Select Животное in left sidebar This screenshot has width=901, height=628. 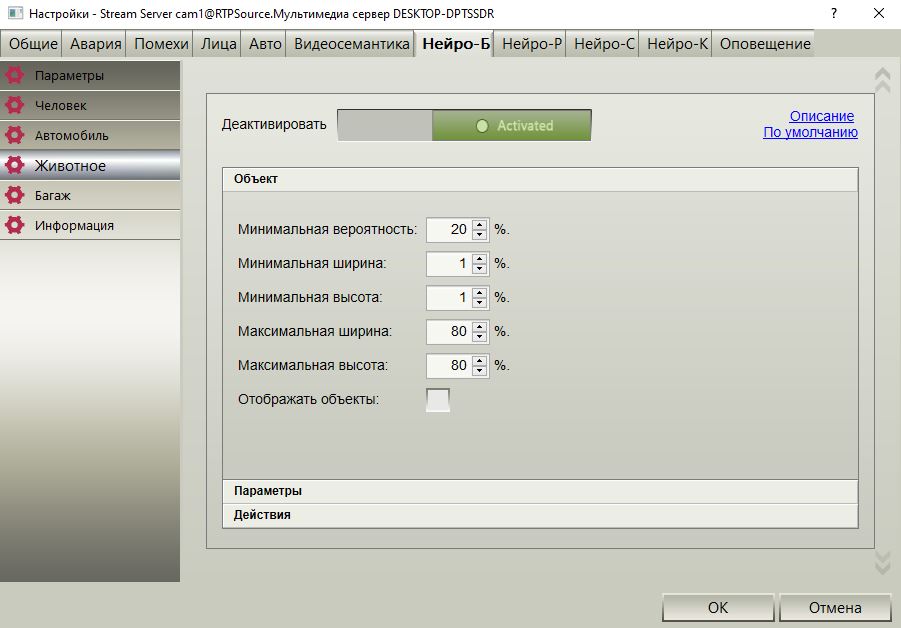click(x=90, y=165)
